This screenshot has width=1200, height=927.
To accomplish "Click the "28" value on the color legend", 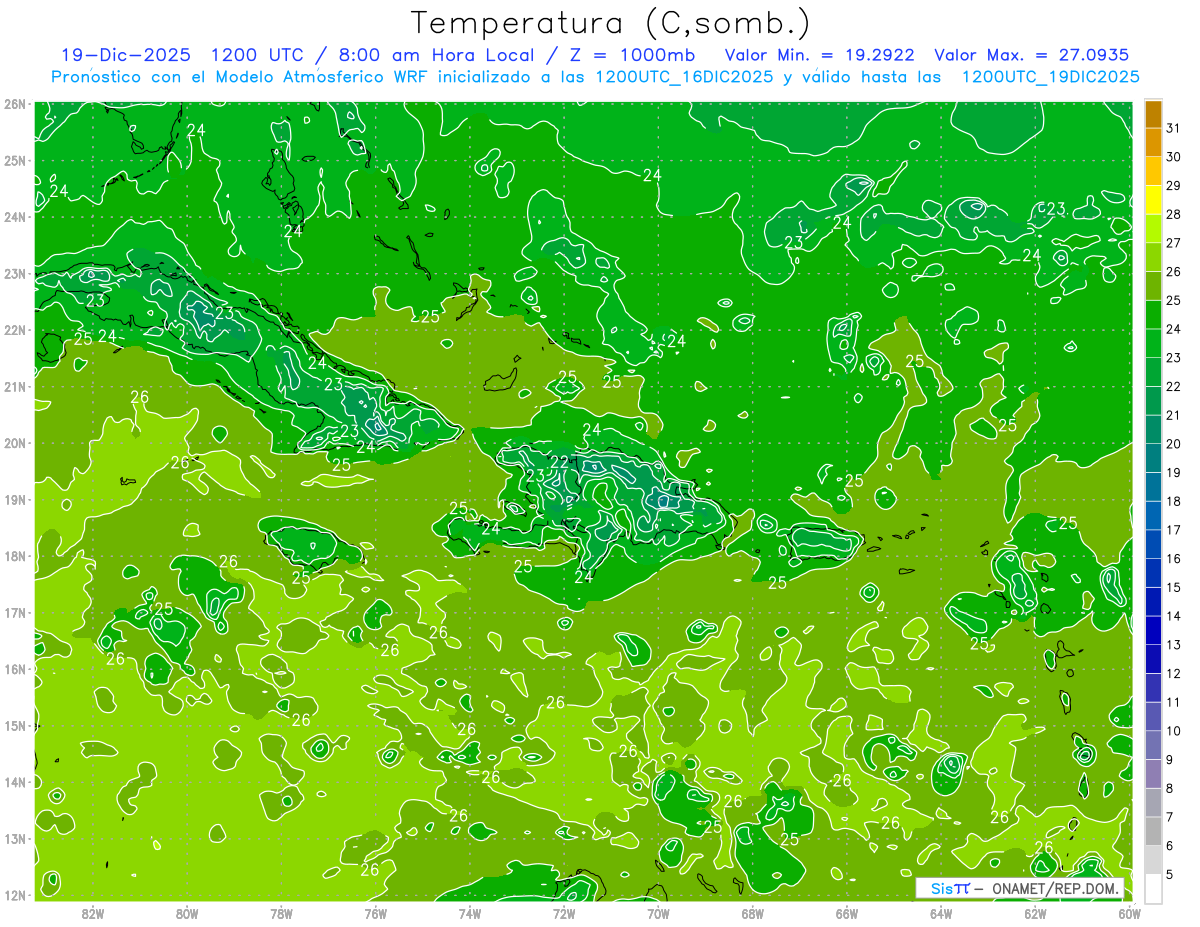I will coord(1173,214).
